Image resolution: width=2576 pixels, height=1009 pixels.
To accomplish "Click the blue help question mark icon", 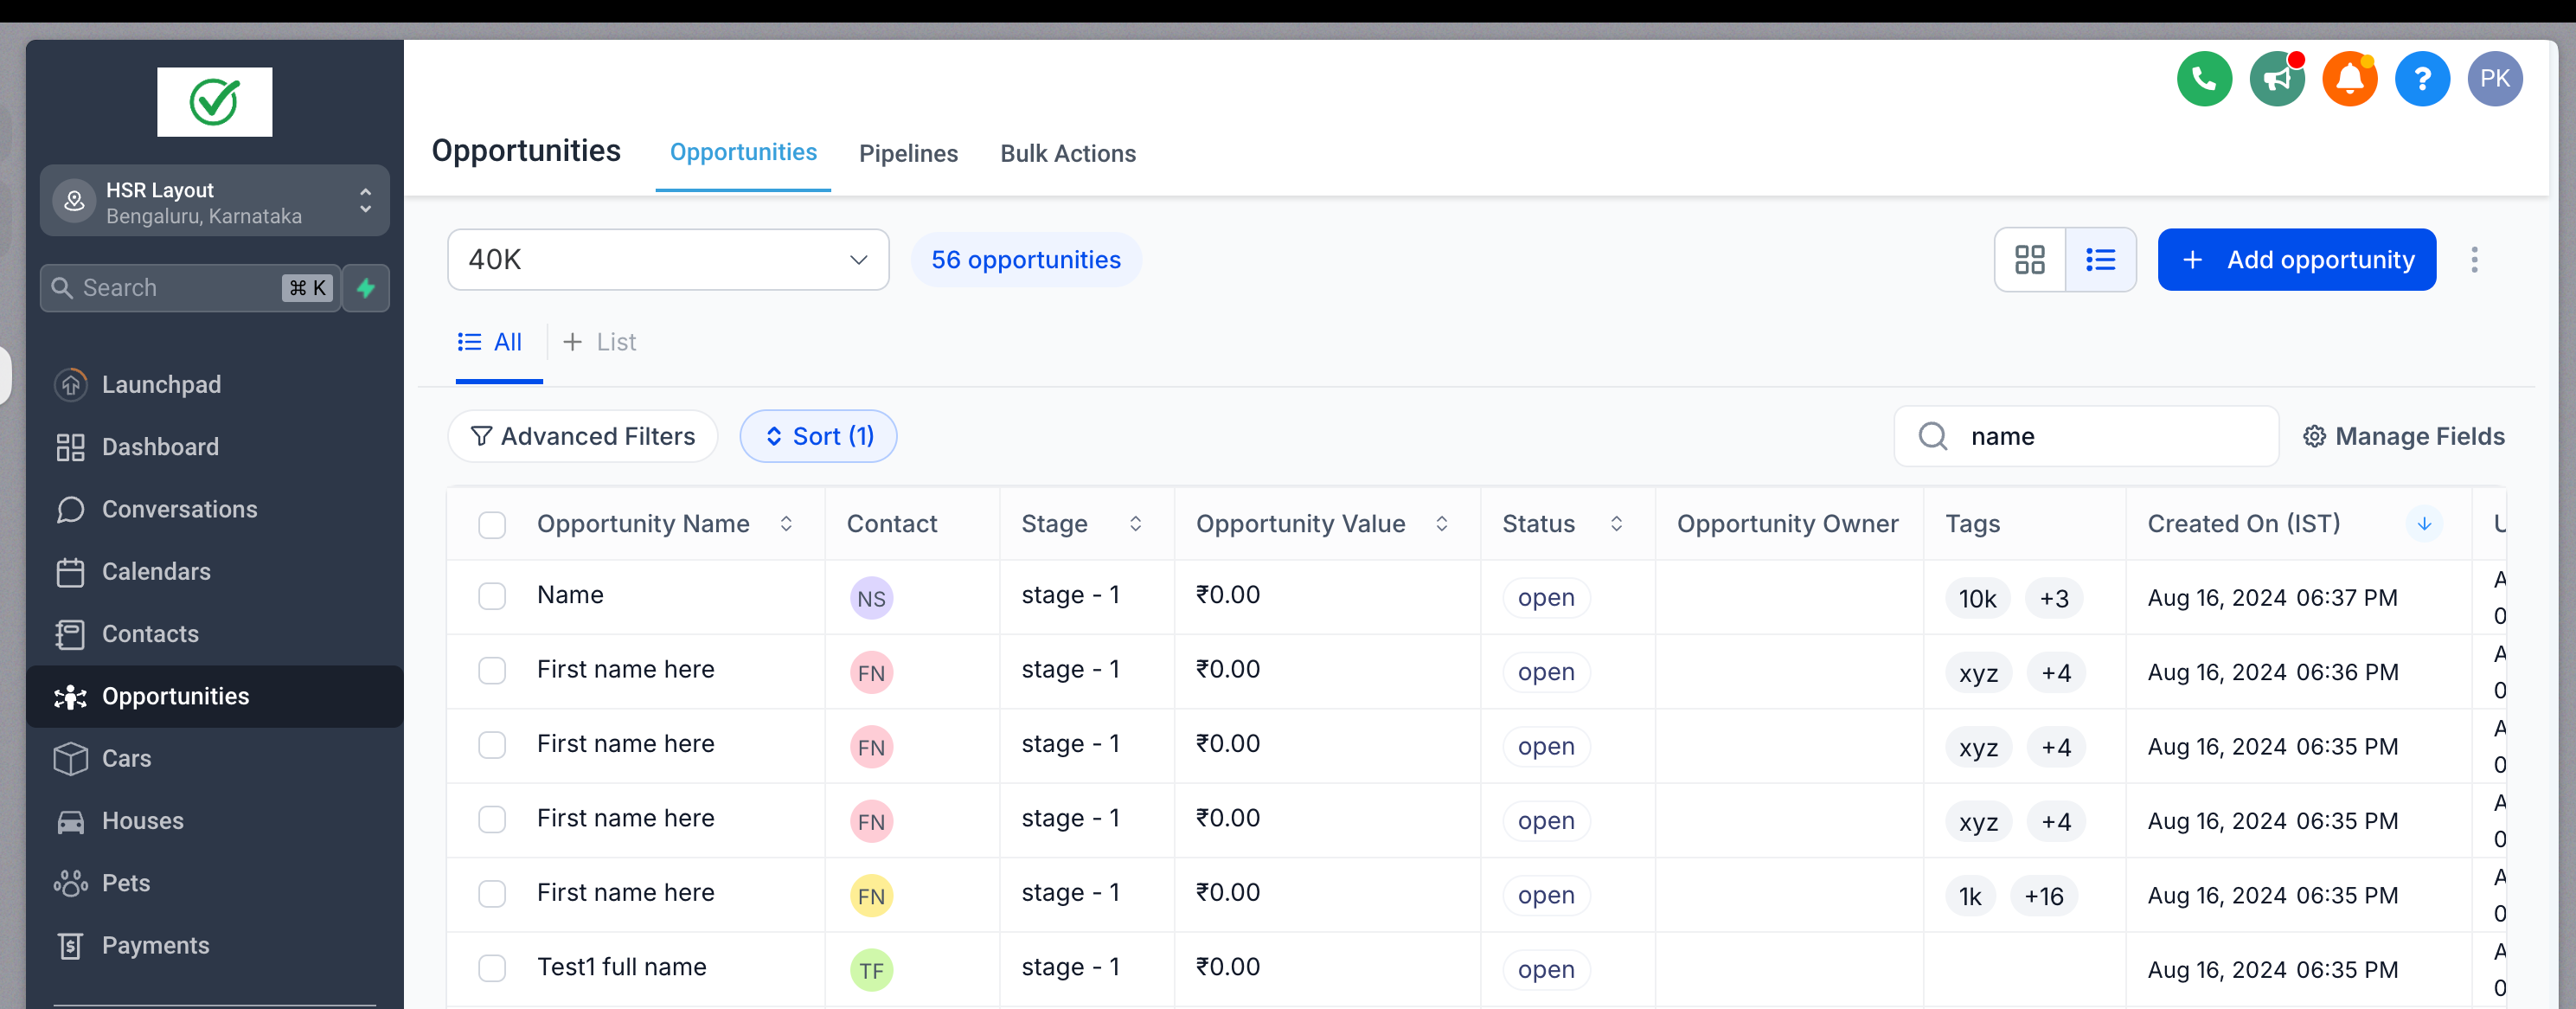I will (x=2421, y=79).
